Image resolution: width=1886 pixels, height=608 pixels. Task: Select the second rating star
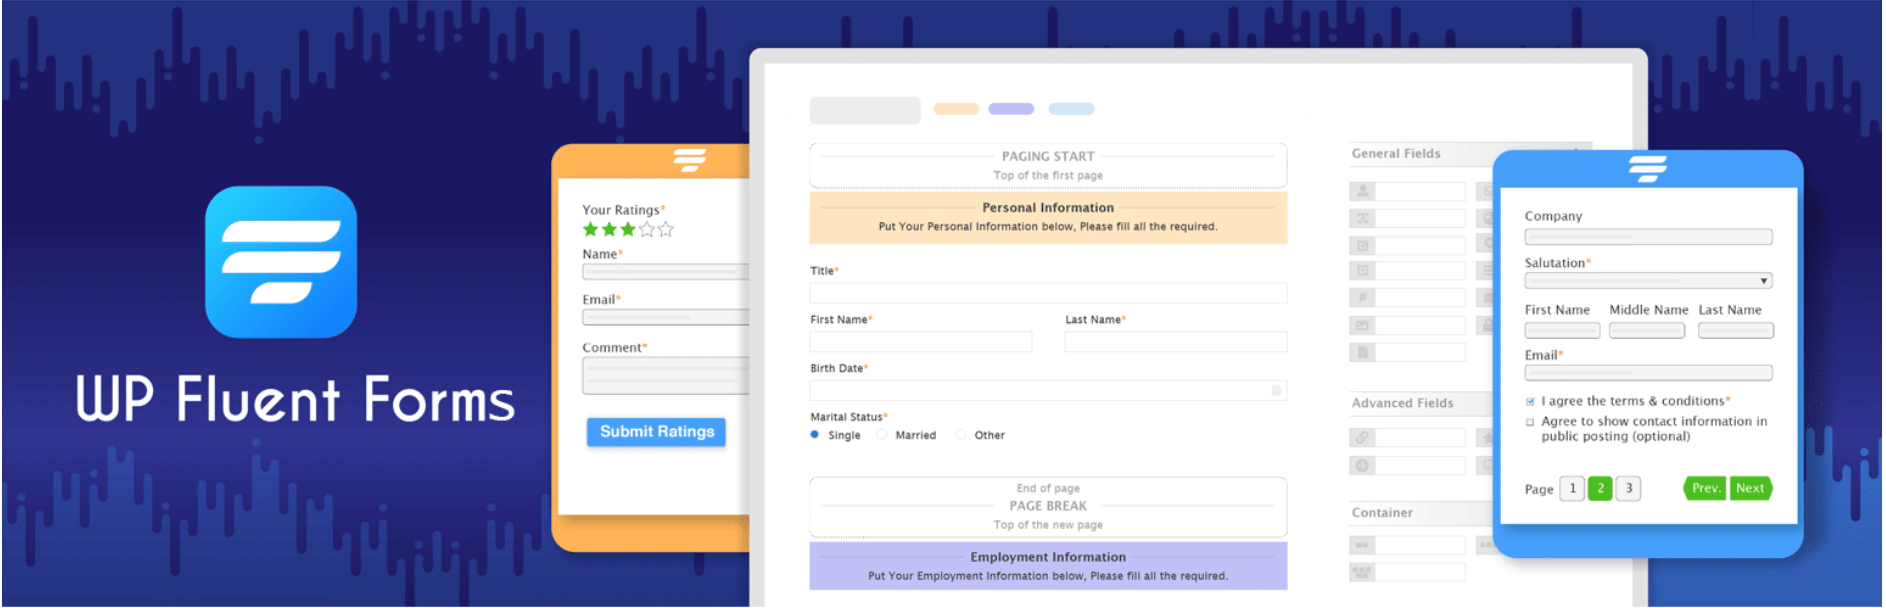tap(609, 229)
